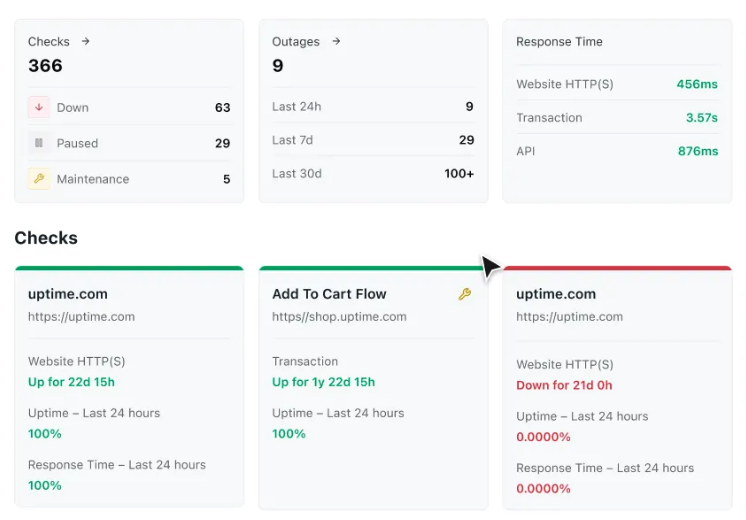Click the Last 7d outages label
This screenshot has height=520, width=746.
pos(293,140)
